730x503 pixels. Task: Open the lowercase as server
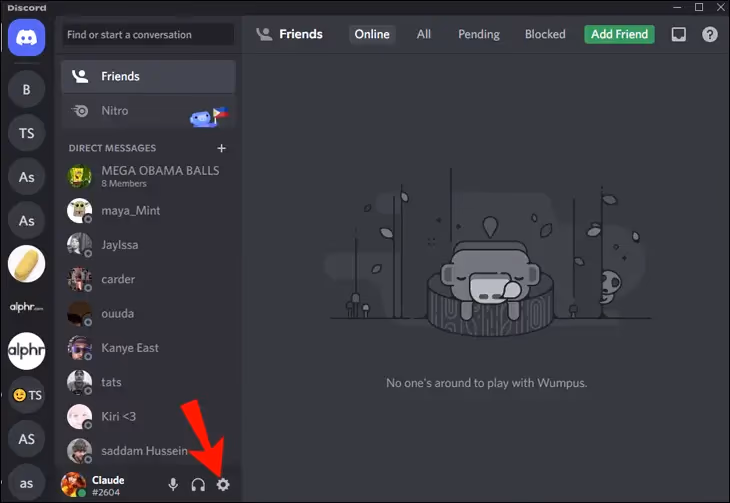pos(27,483)
